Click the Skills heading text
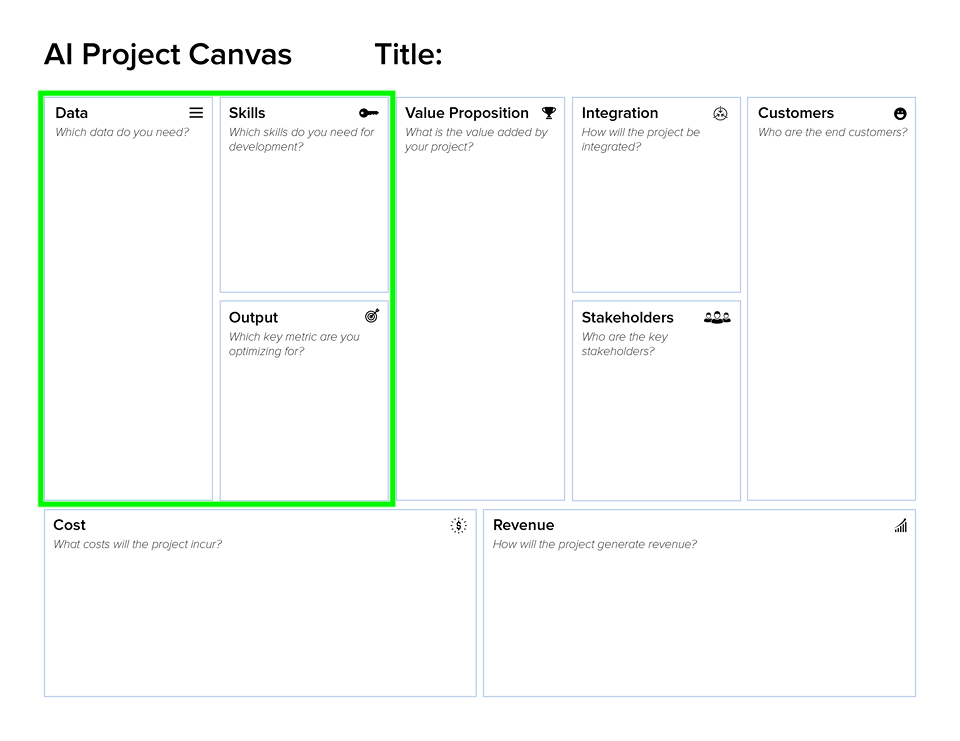The image size is (960, 741). (247, 113)
